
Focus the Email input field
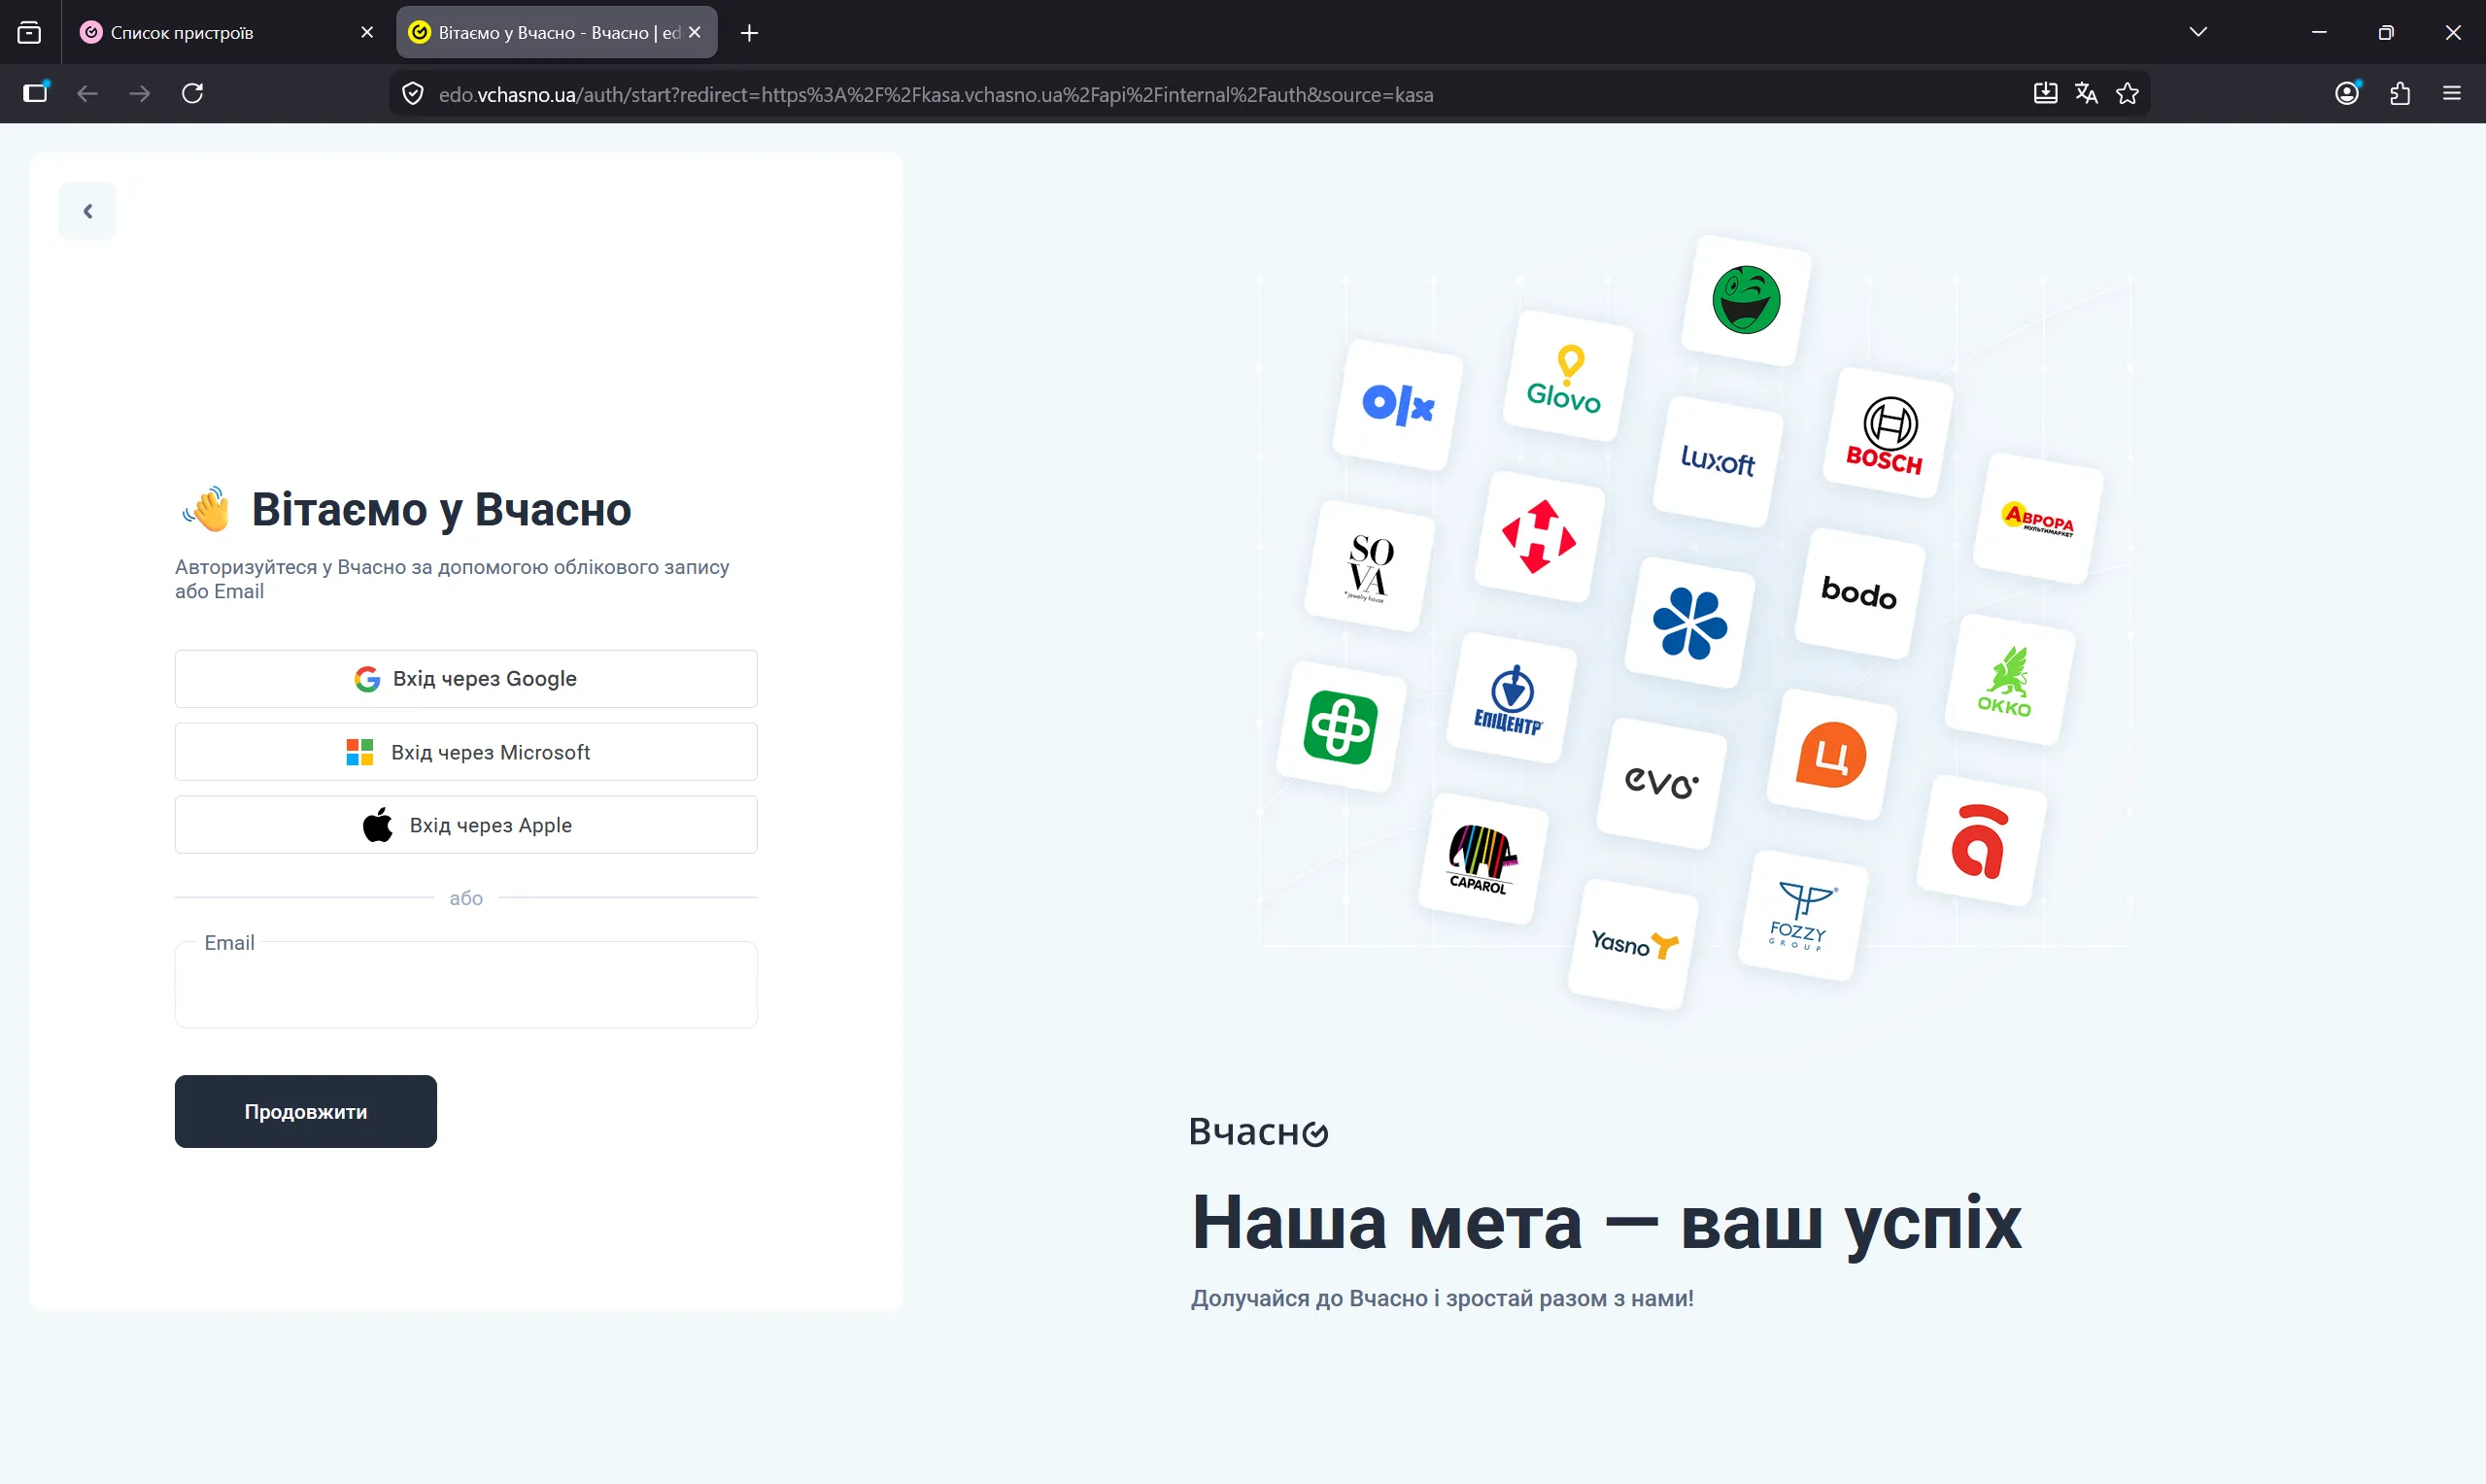[466, 985]
